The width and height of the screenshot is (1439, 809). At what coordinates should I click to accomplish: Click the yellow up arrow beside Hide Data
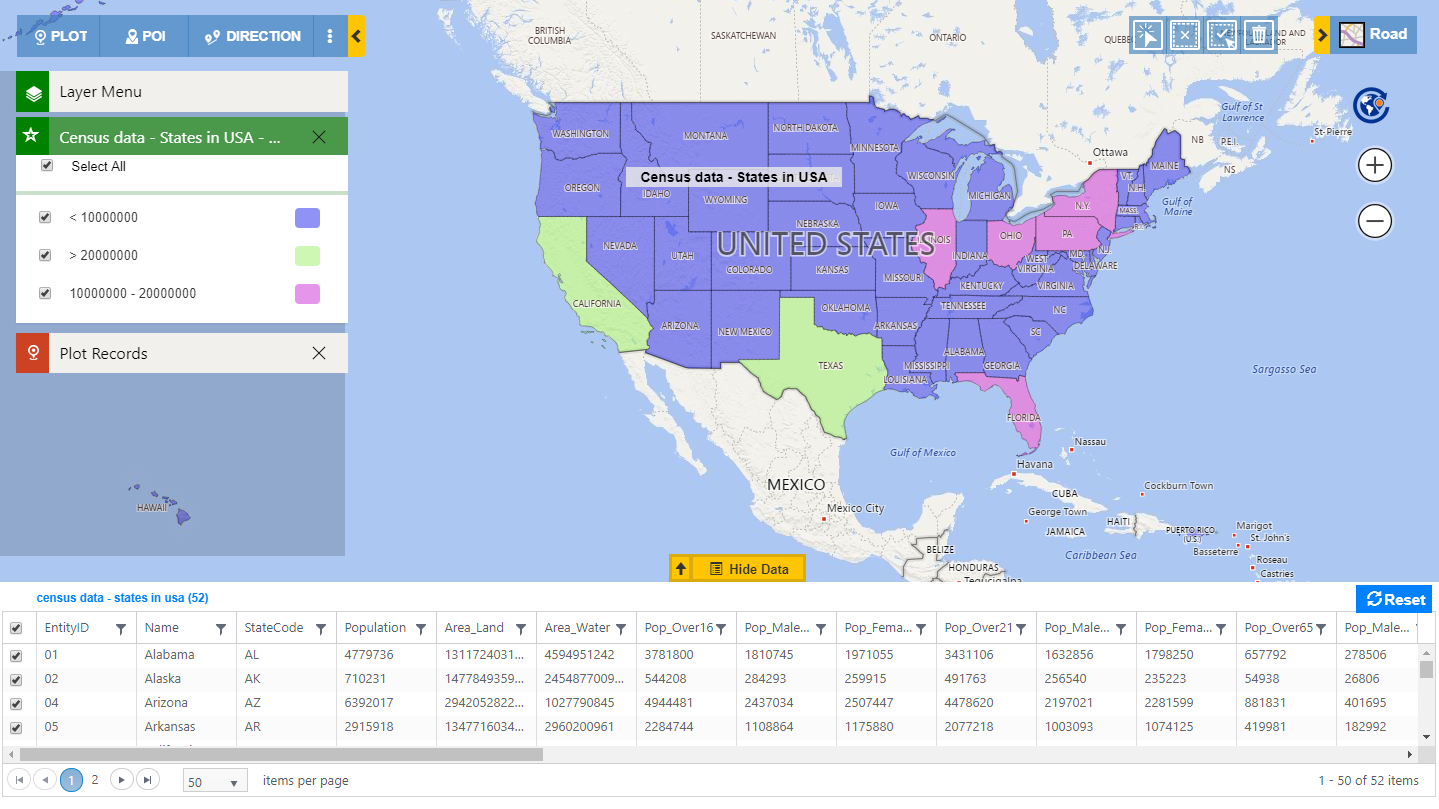(x=680, y=568)
